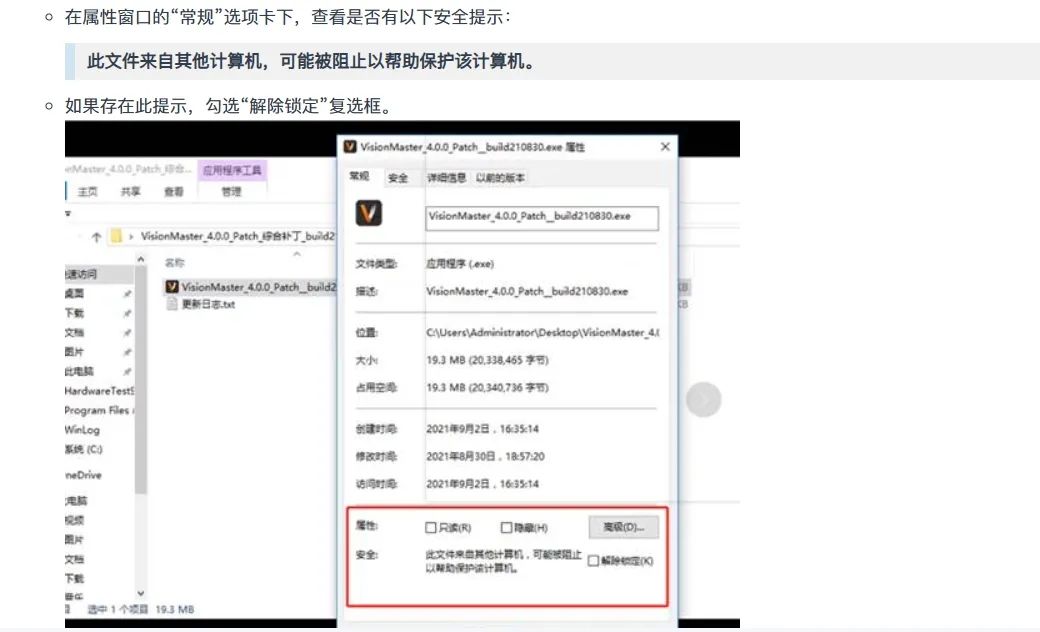Screen dimensions: 1040x632
Task: Check the 只读(R) read-only checkbox
Action: (431, 527)
